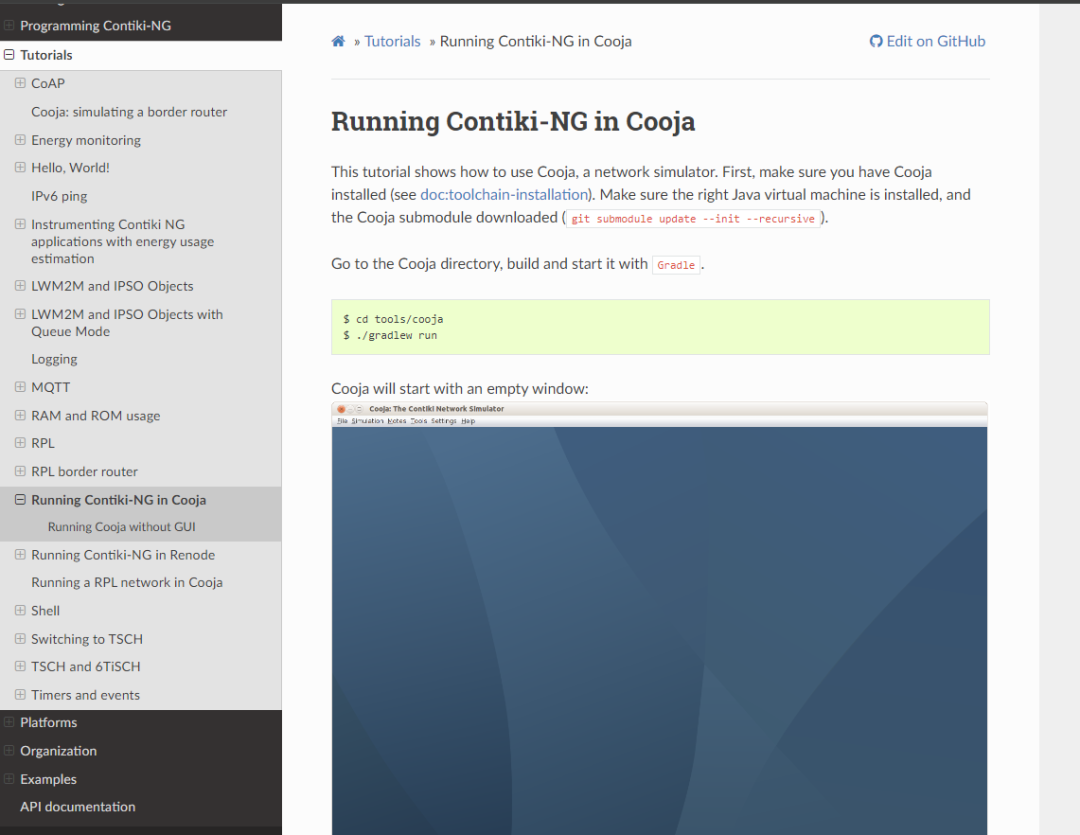Open API documentation in sidebar
The width and height of the screenshot is (1080, 835).
[78, 807]
